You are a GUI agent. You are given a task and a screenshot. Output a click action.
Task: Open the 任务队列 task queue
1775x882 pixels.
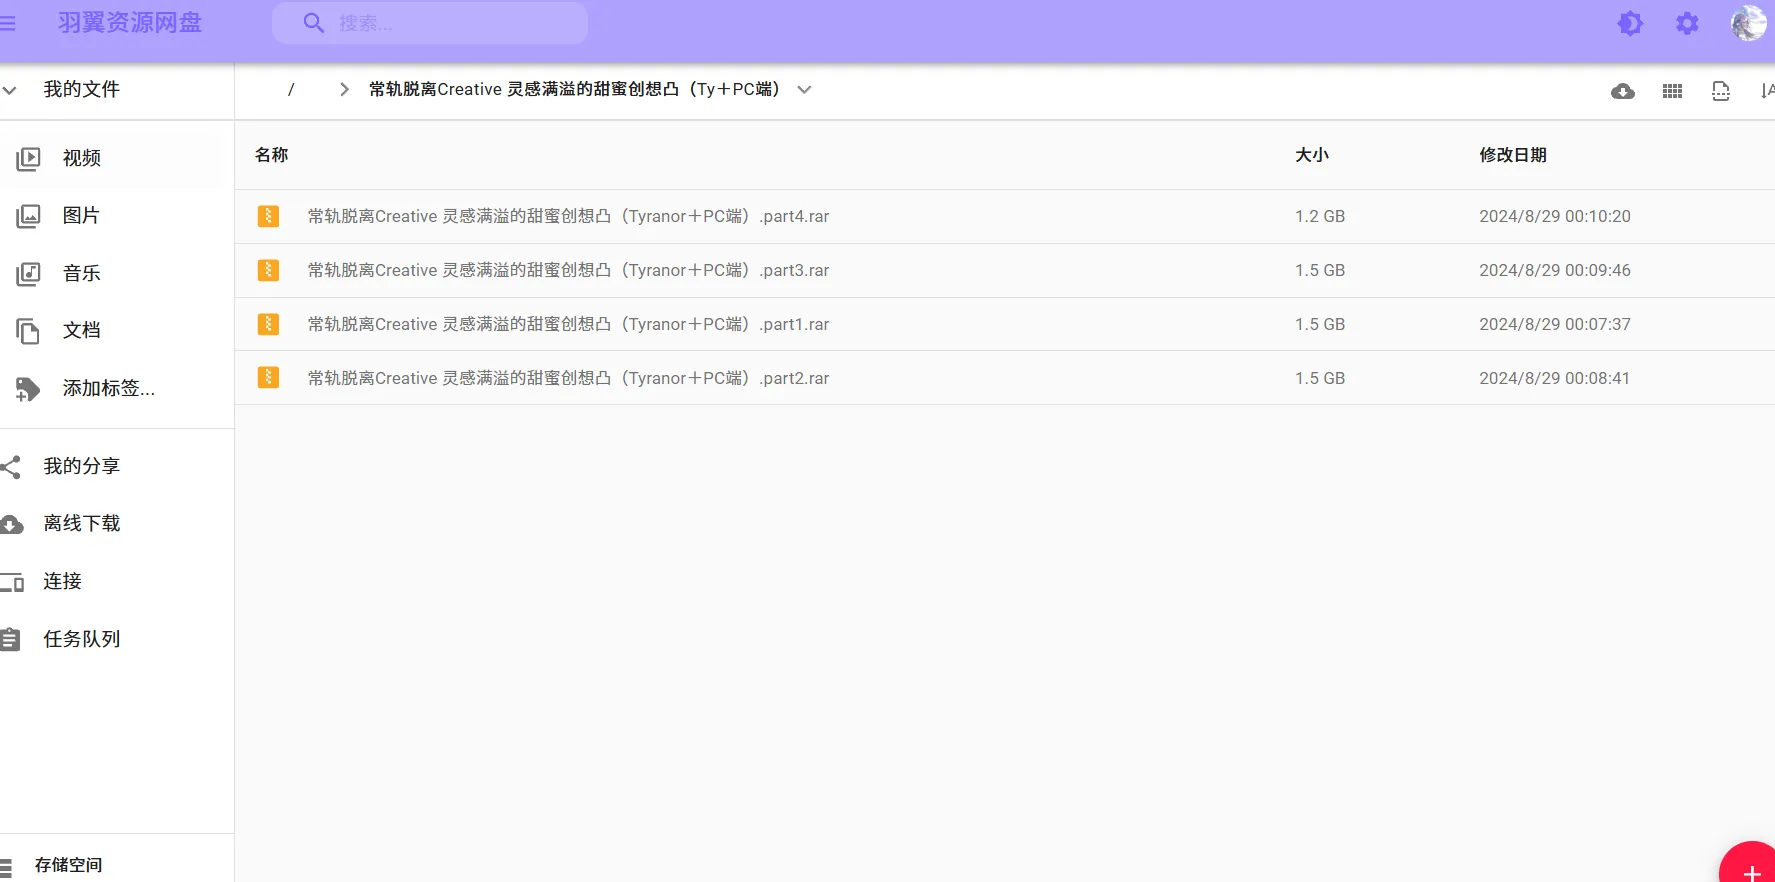tap(81, 639)
